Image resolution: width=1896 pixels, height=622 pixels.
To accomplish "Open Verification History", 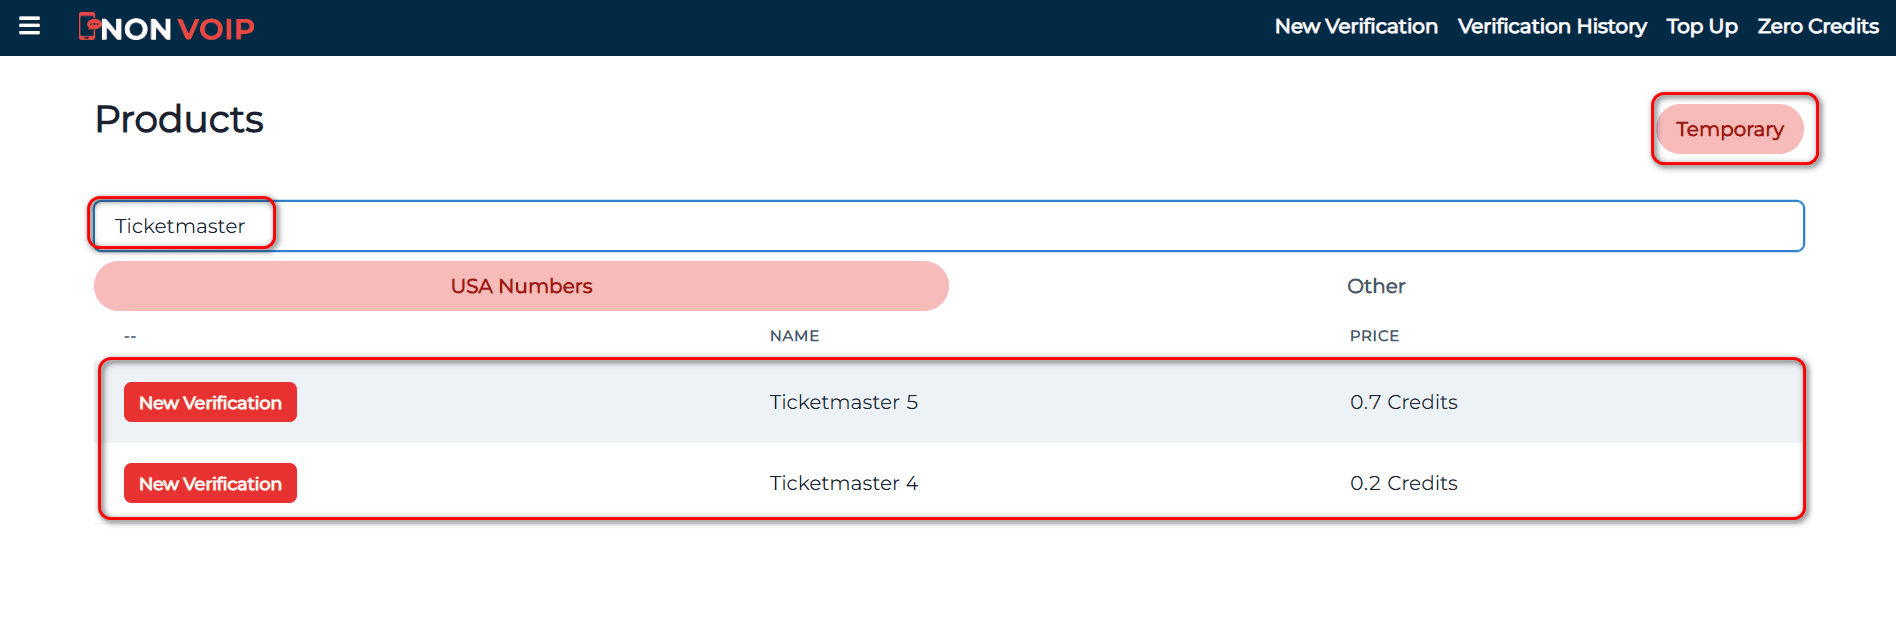I will coord(1551,27).
